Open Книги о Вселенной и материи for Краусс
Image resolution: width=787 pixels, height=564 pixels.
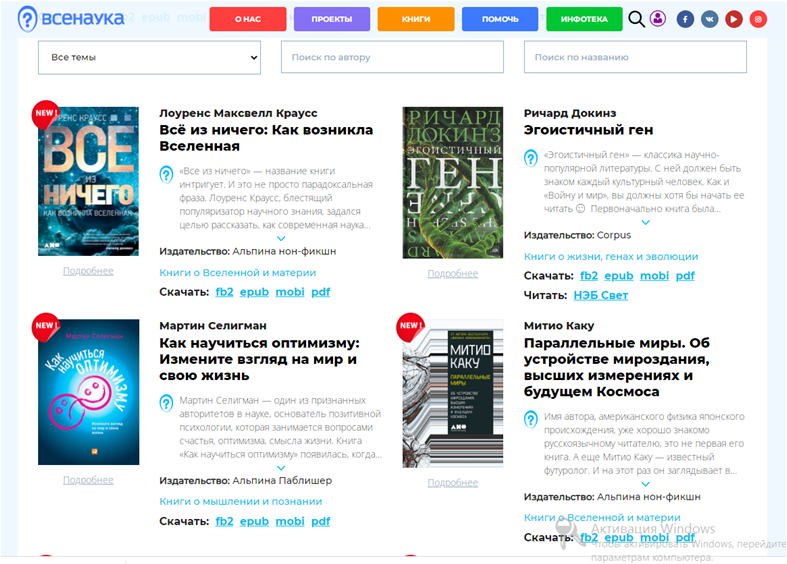point(237,272)
